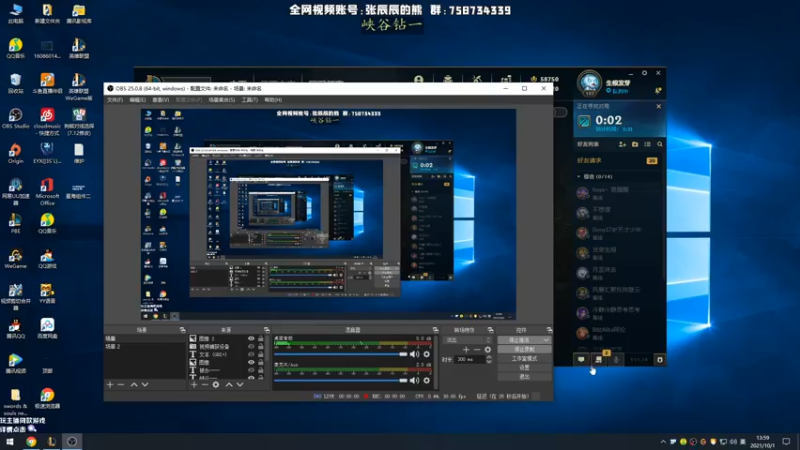Toggle lock on 图像 2 source
The image size is (800, 450).
pos(261,338)
